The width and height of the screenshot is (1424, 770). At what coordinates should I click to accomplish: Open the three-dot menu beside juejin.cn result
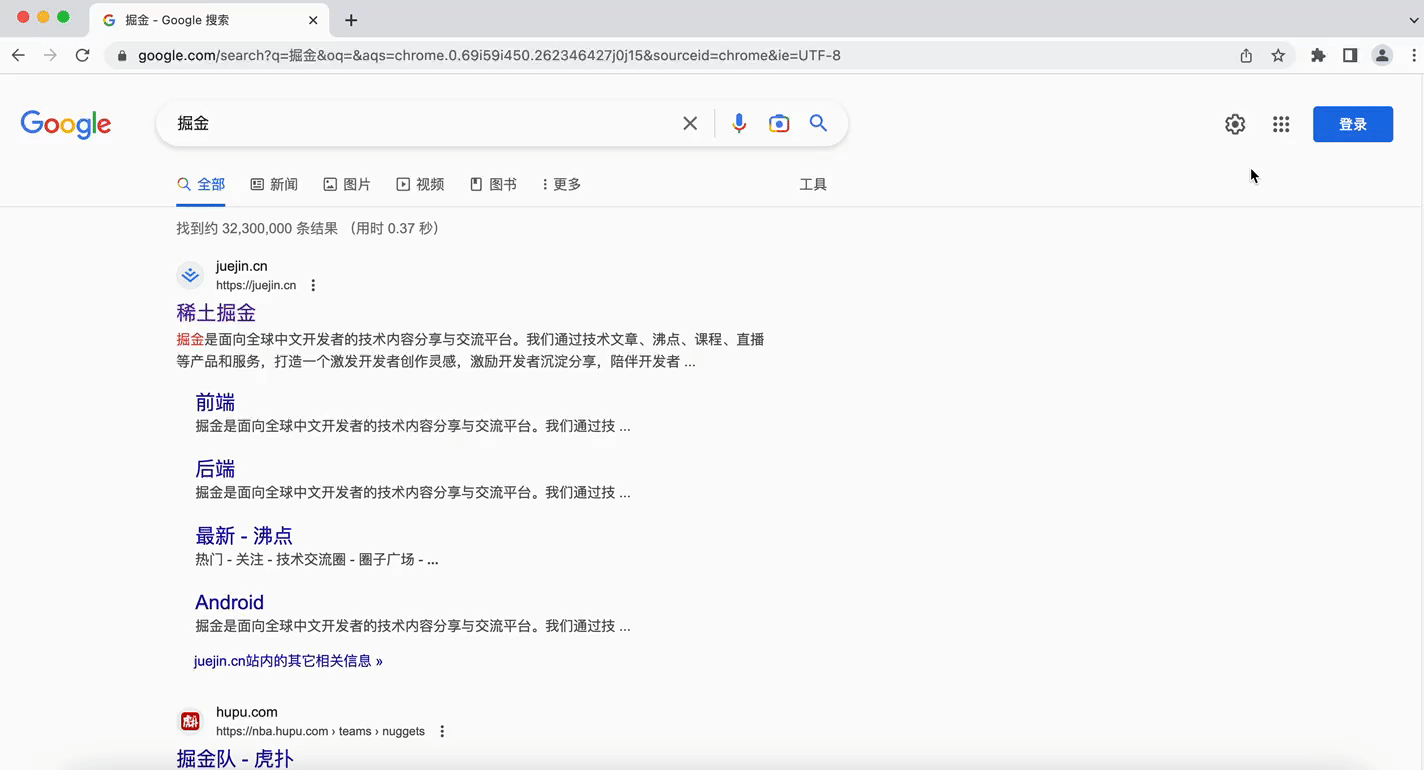coord(313,285)
